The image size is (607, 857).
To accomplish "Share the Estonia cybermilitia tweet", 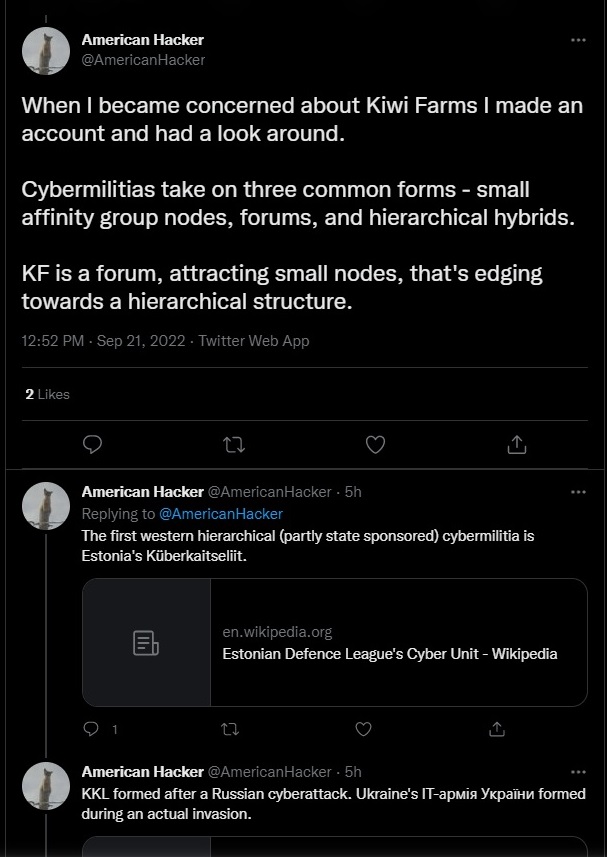I will [497, 730].
